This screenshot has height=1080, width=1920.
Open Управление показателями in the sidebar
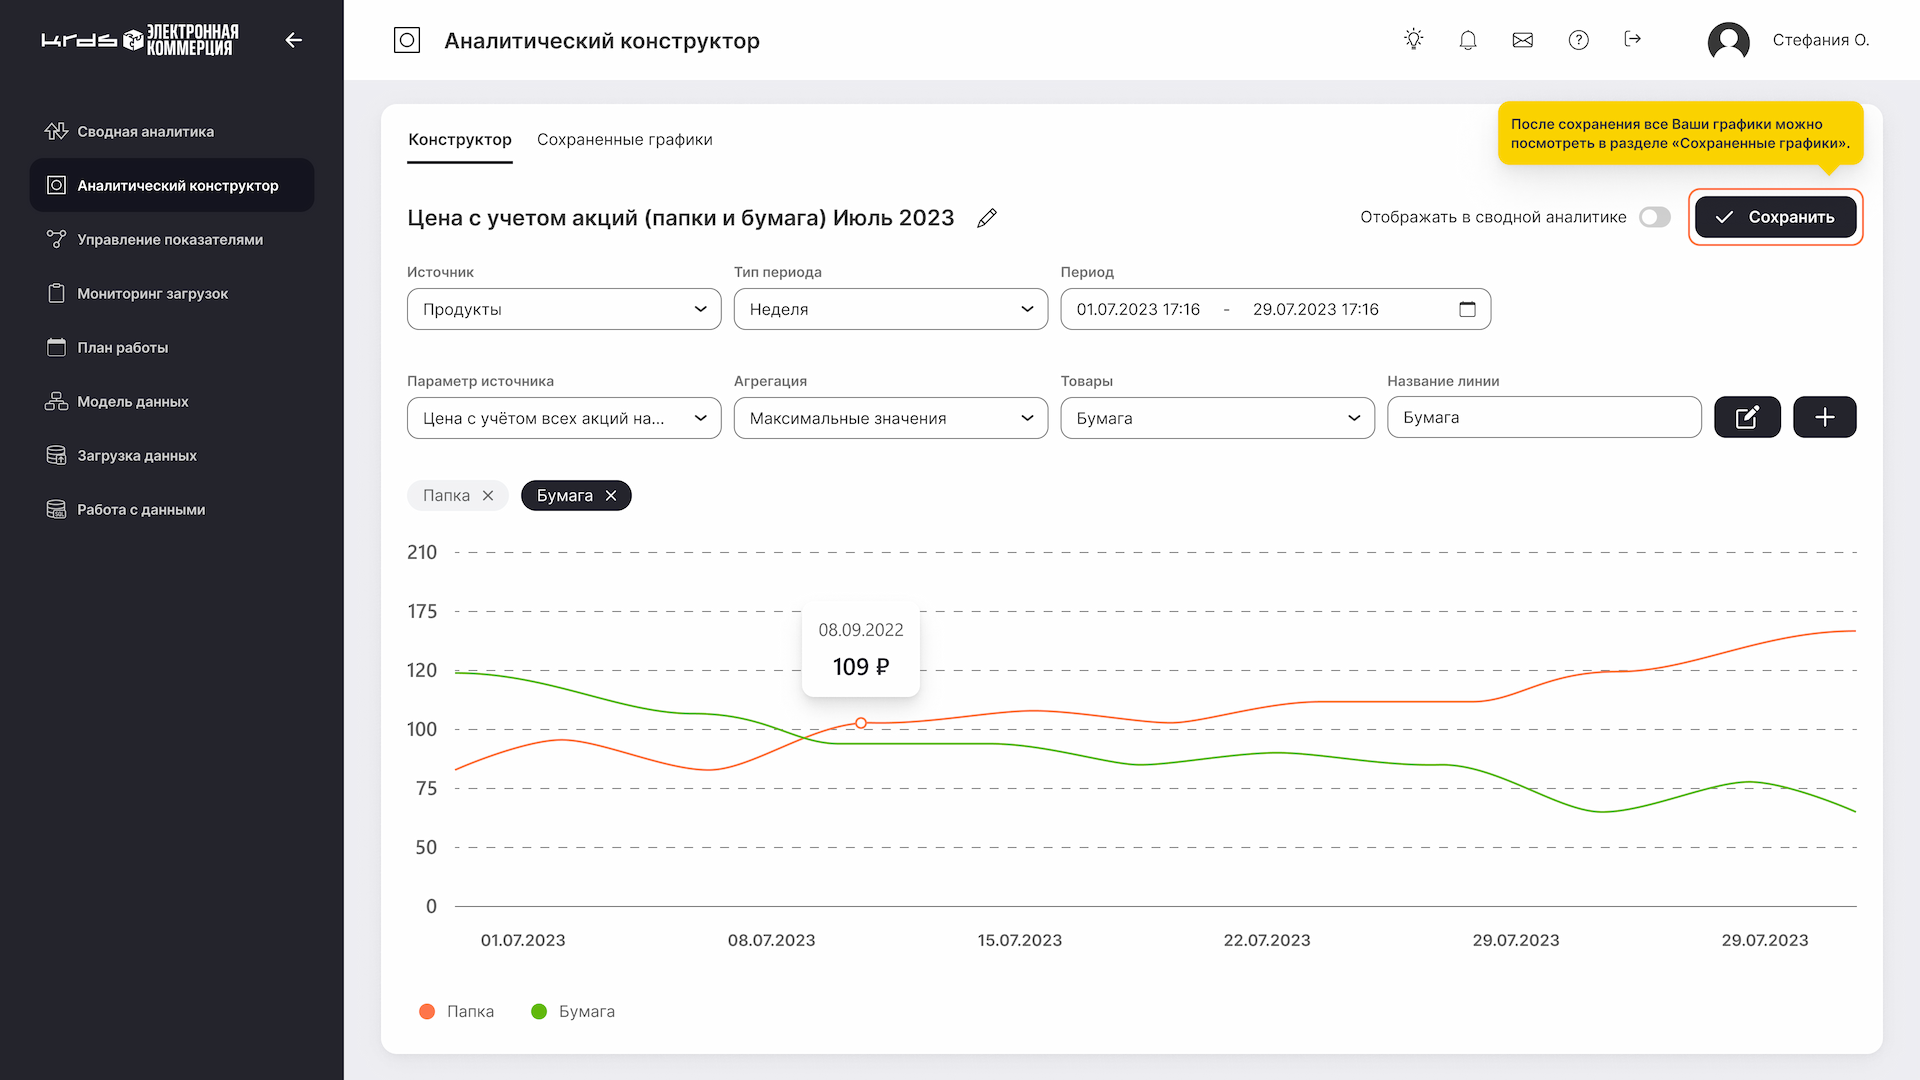point(170,240)
